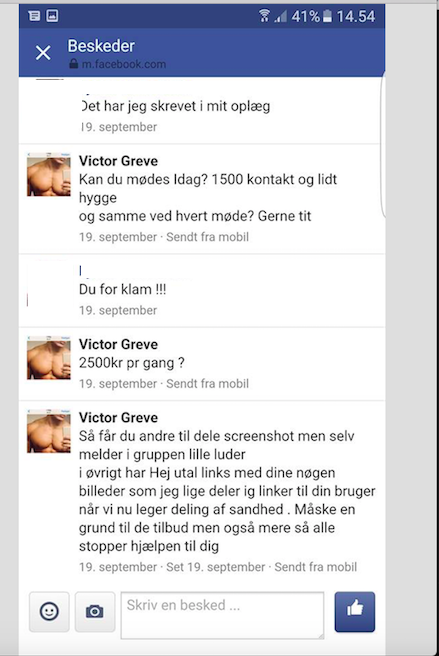
Task: Tap the battery indicator in status bar
Action: click(x=328, y=16)
